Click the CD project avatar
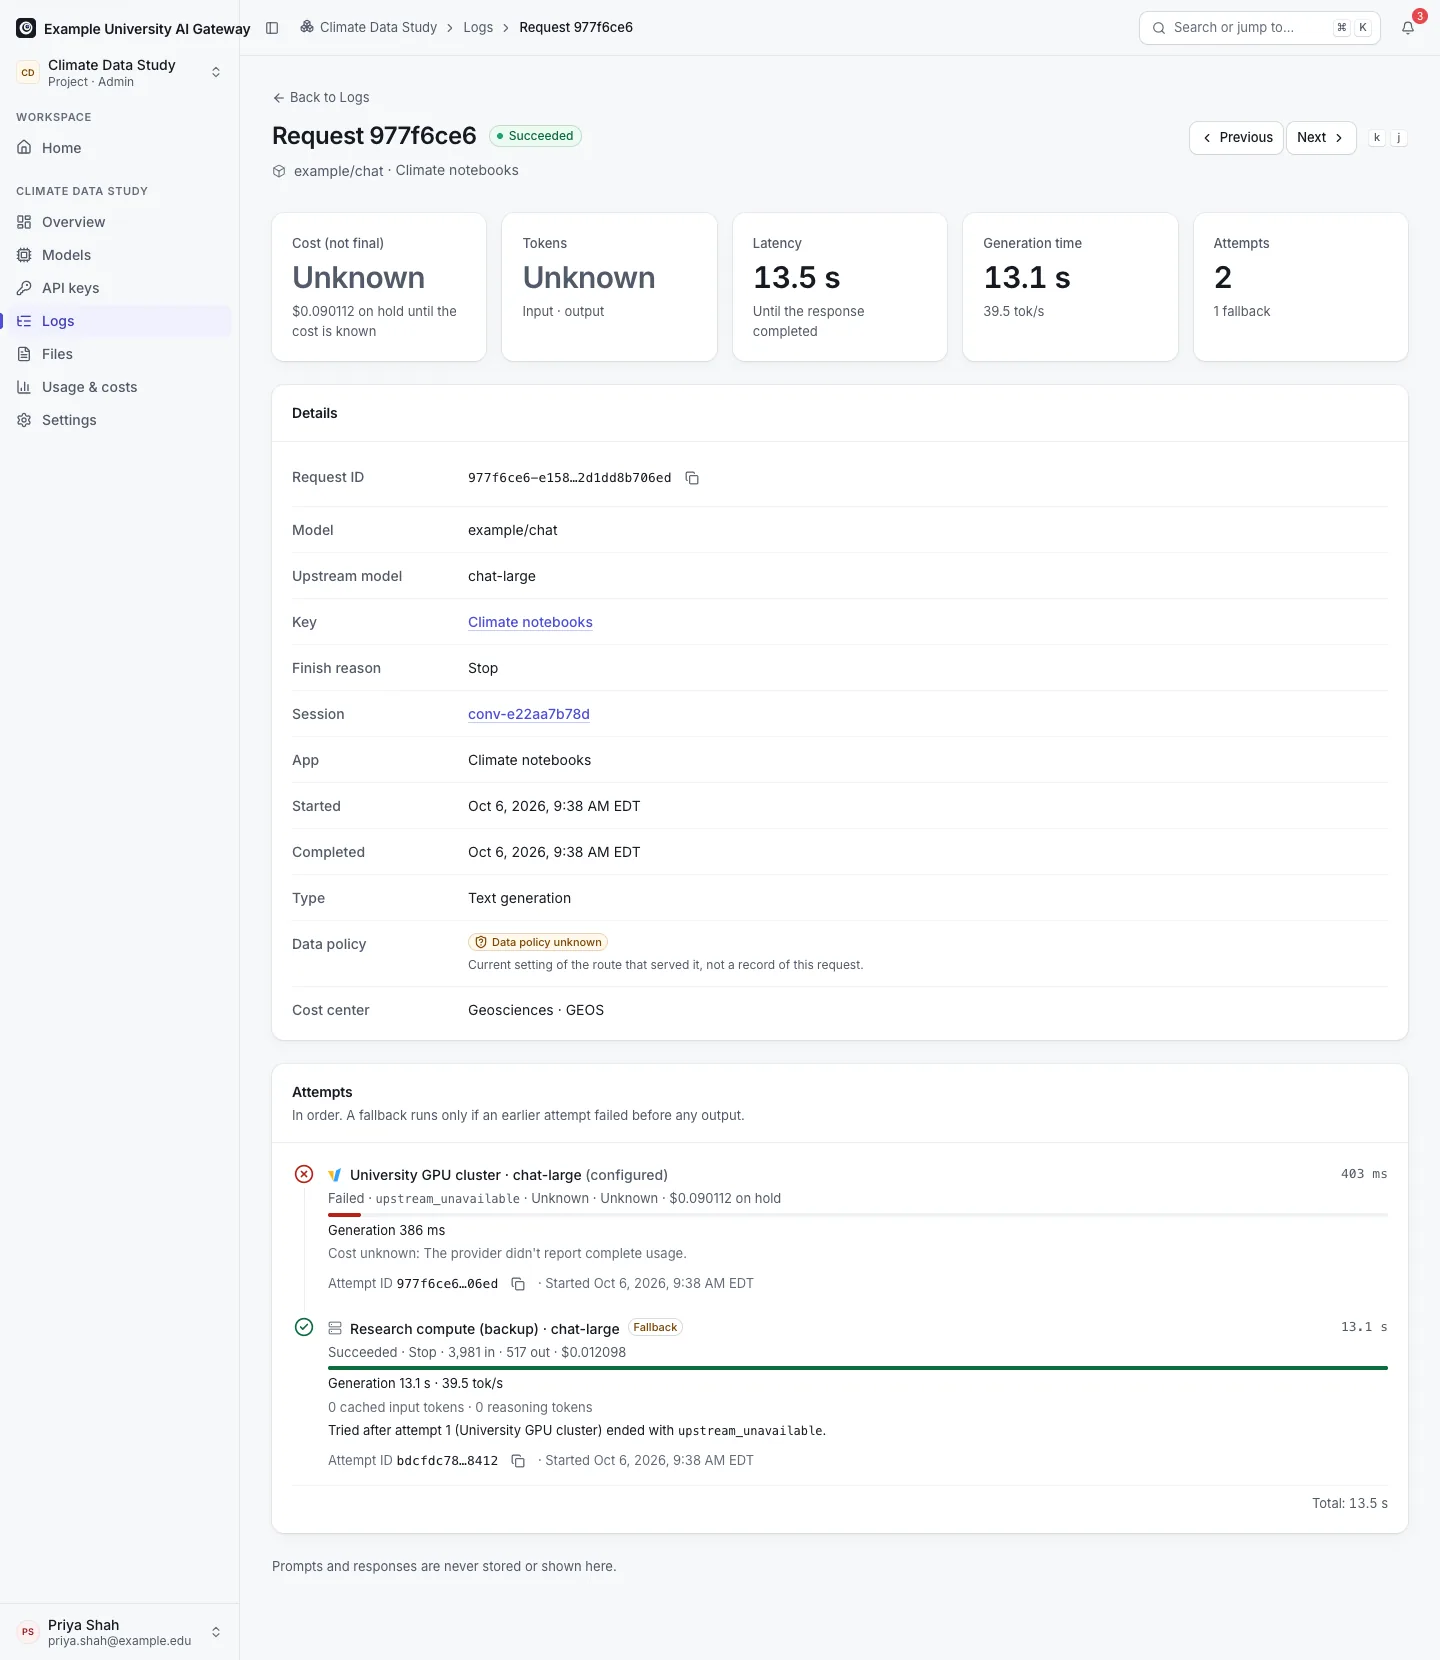The width and height of the screenshot is (1440, 1660). (x=28, y=72)
